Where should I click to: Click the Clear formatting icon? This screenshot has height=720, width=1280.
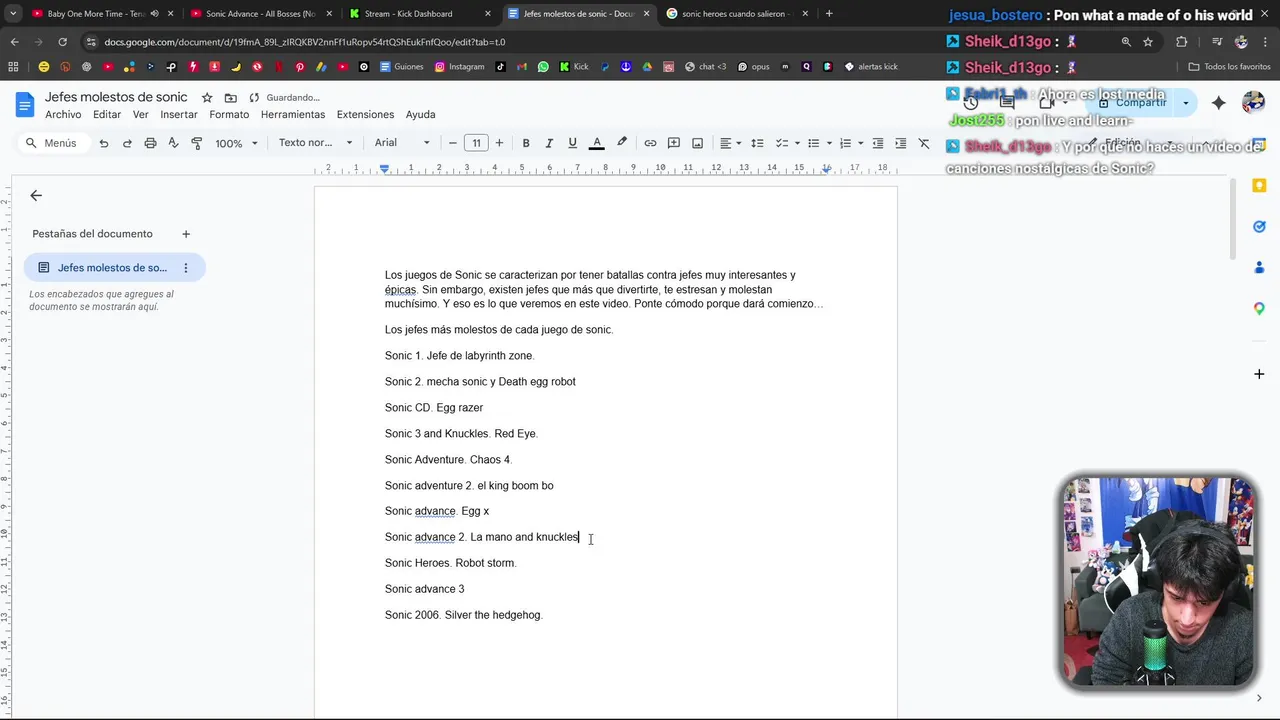tap(924, 143)
